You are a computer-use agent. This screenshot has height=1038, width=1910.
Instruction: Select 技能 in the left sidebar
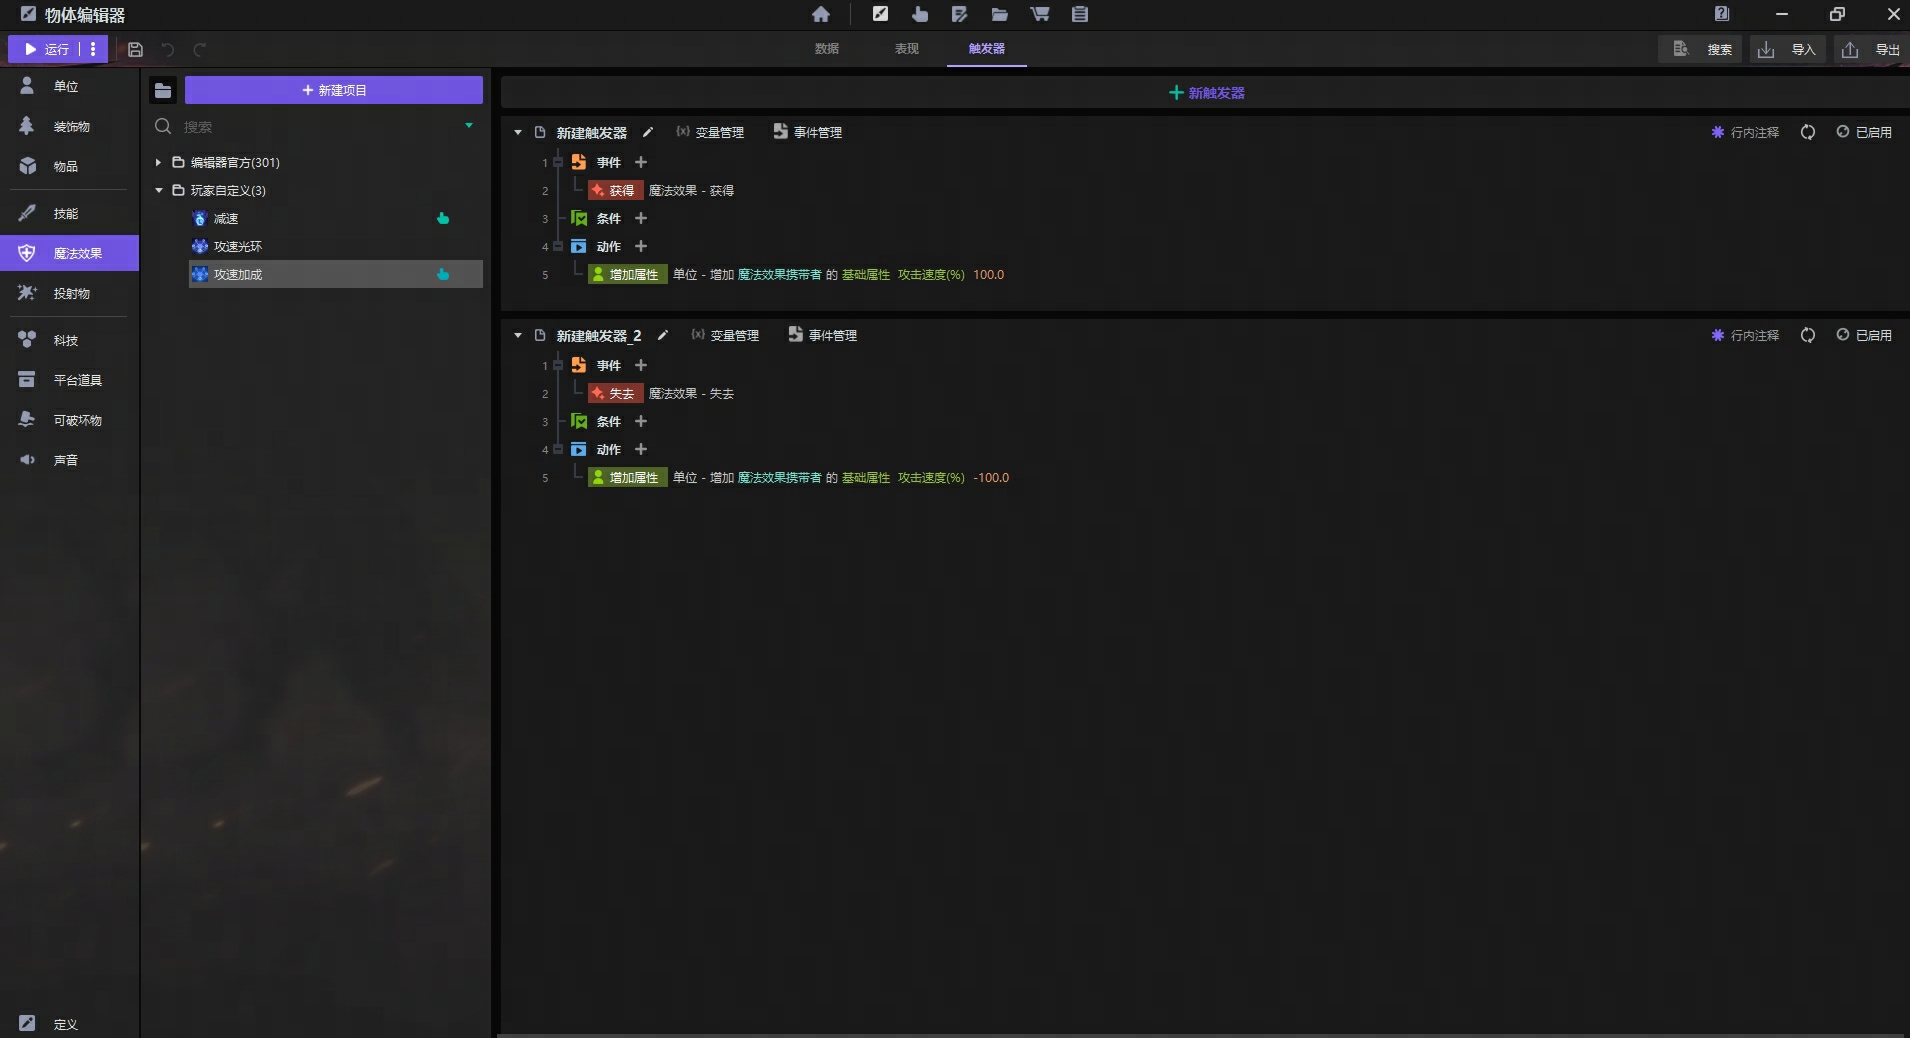[x=69, y=214]
